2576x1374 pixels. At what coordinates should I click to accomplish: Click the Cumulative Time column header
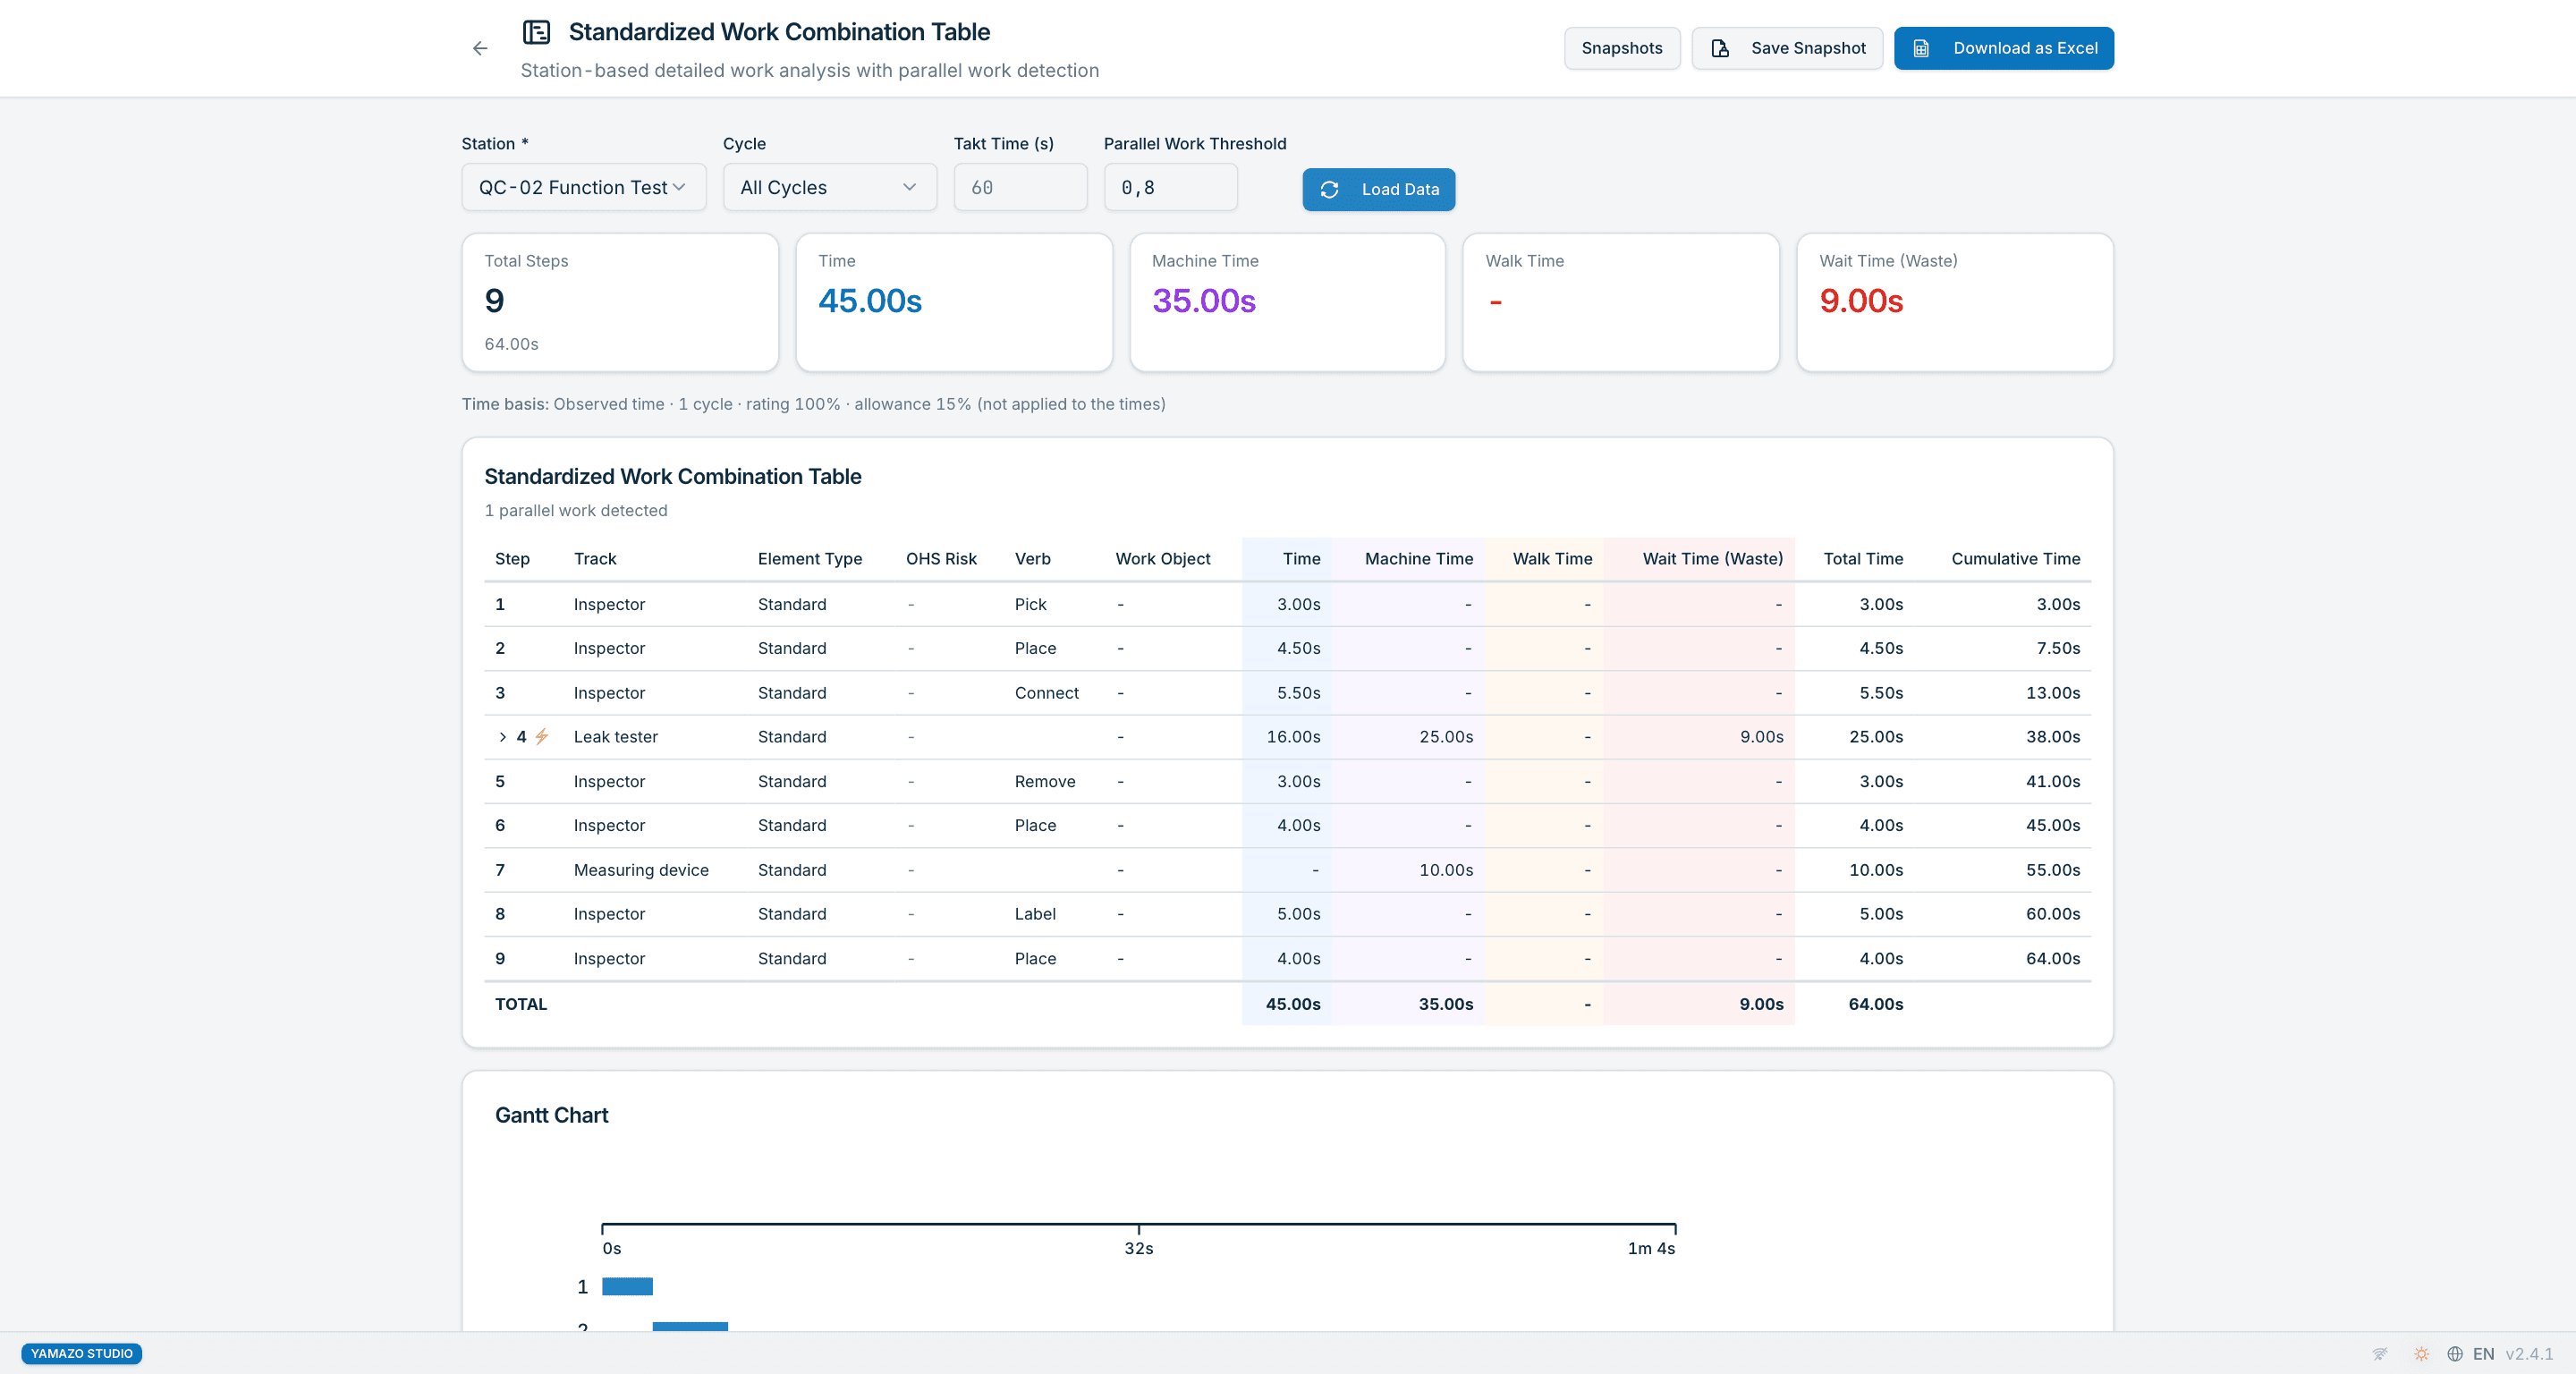click(2015, 559)
